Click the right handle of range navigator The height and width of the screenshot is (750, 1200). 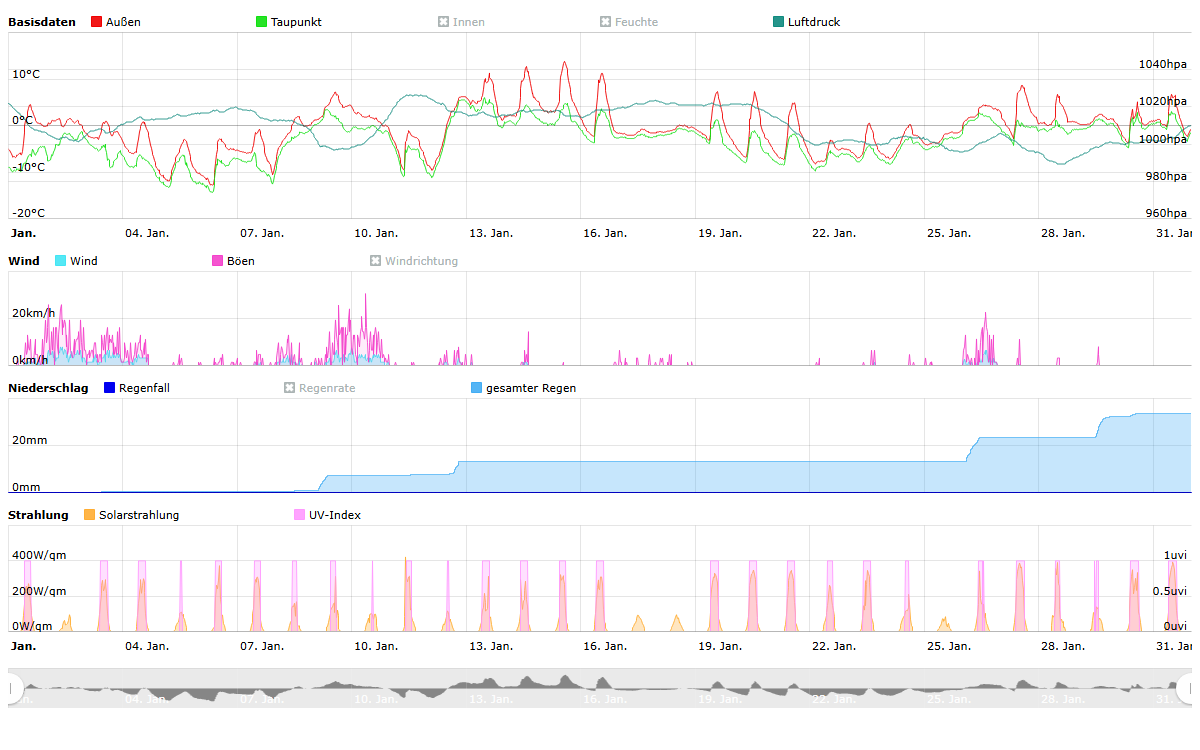[x=1185, y=688]
